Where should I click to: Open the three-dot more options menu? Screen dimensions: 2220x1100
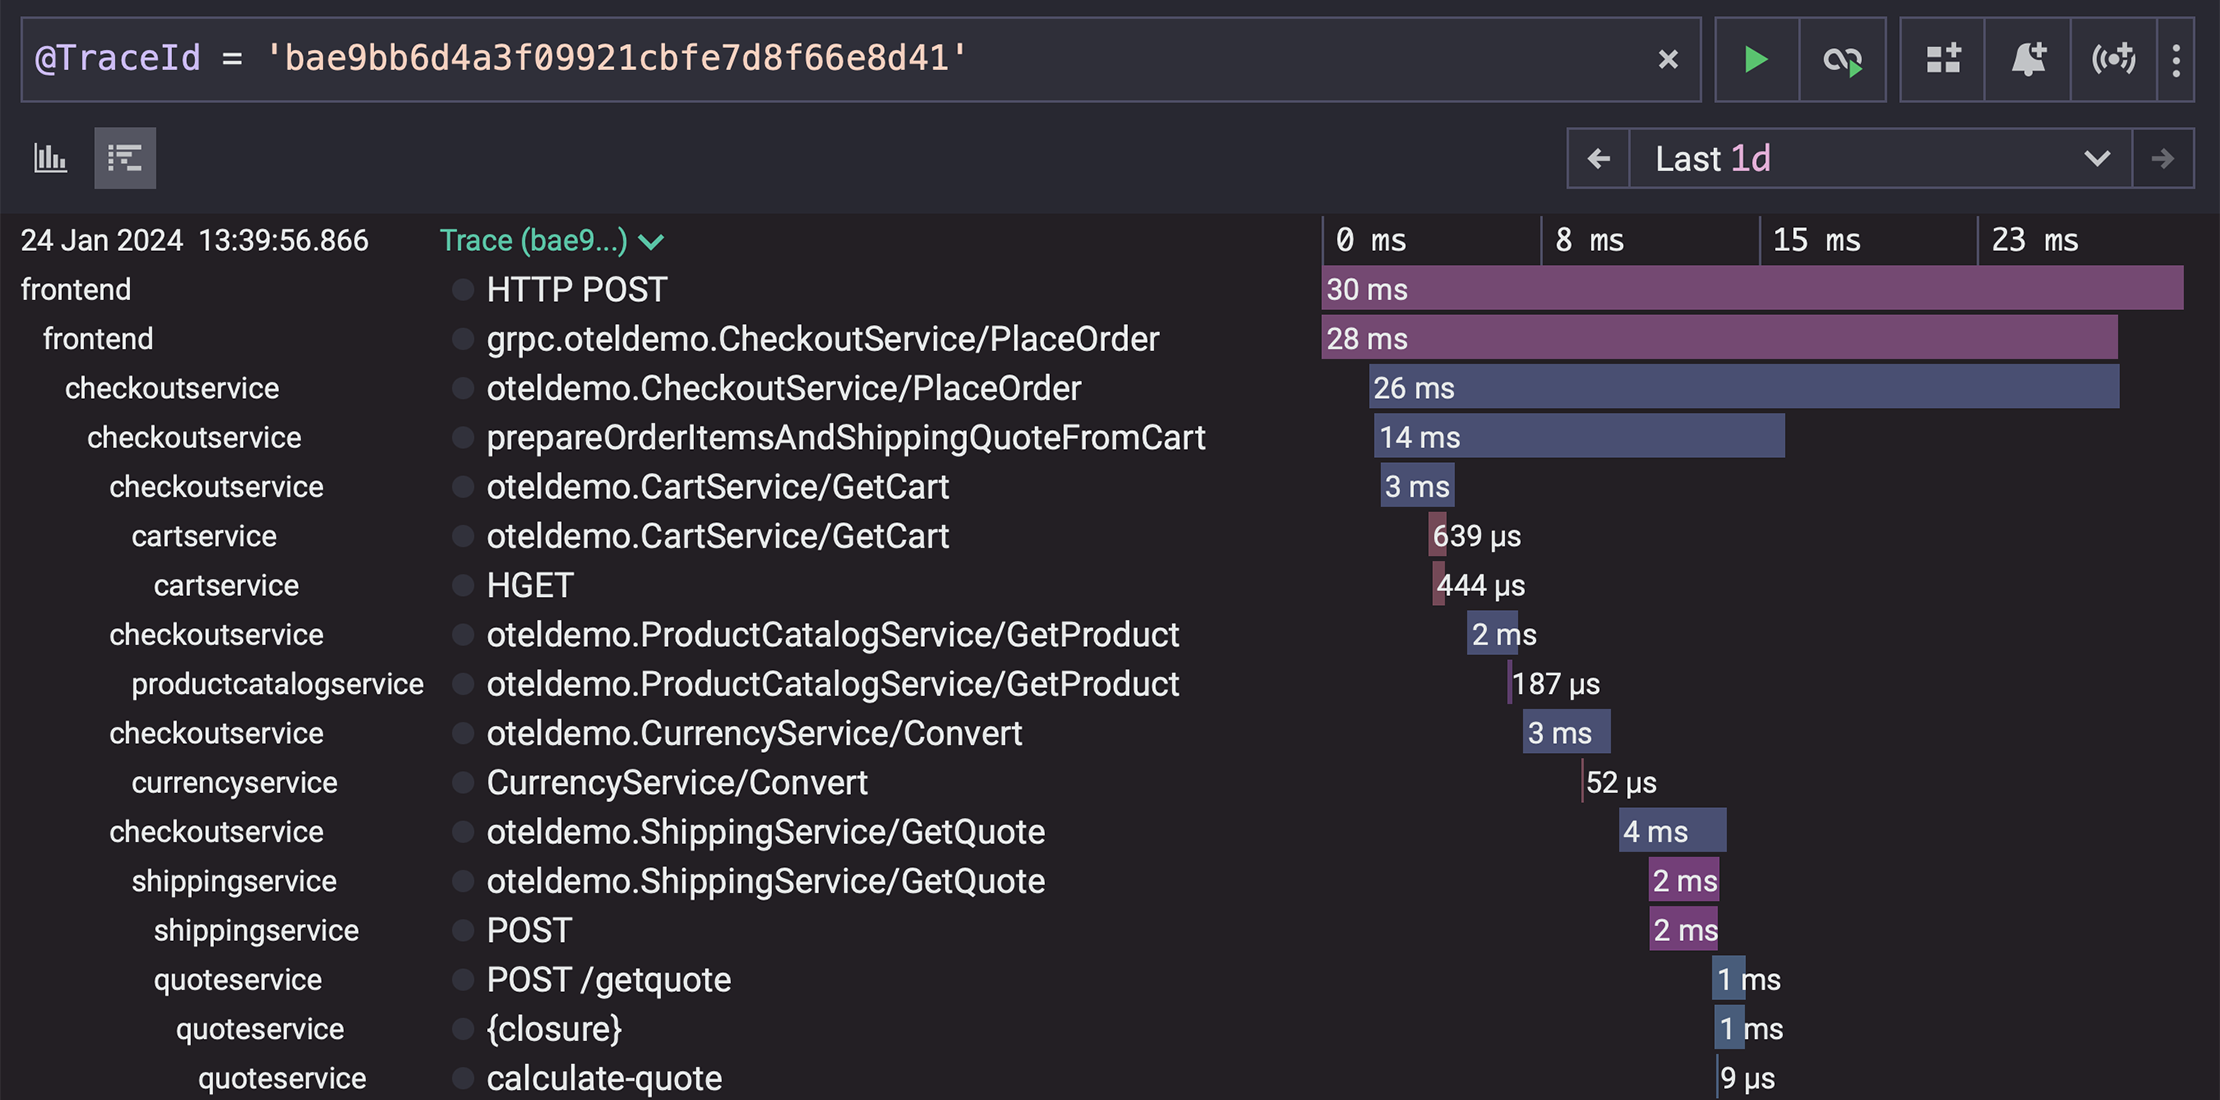pos(2176,60)
